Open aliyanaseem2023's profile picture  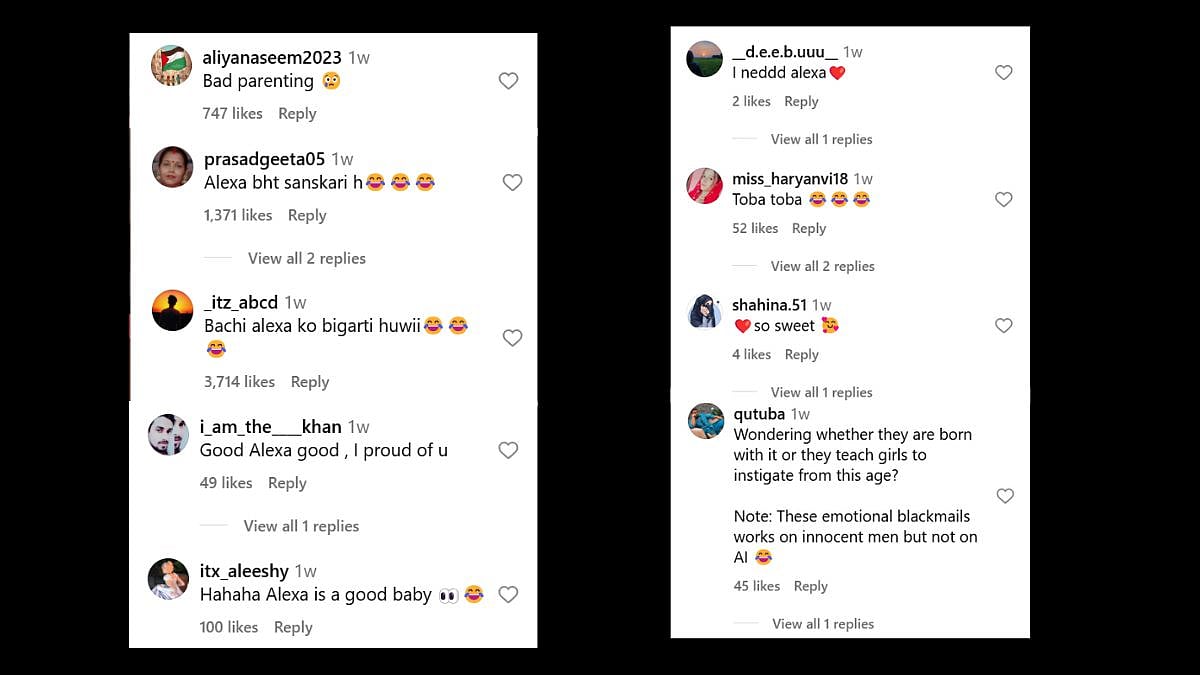[x=171, y=66]
